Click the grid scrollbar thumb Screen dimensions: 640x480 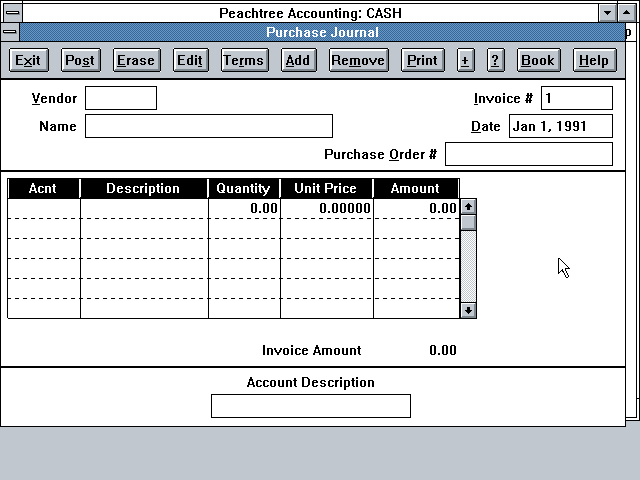(468, 222)
